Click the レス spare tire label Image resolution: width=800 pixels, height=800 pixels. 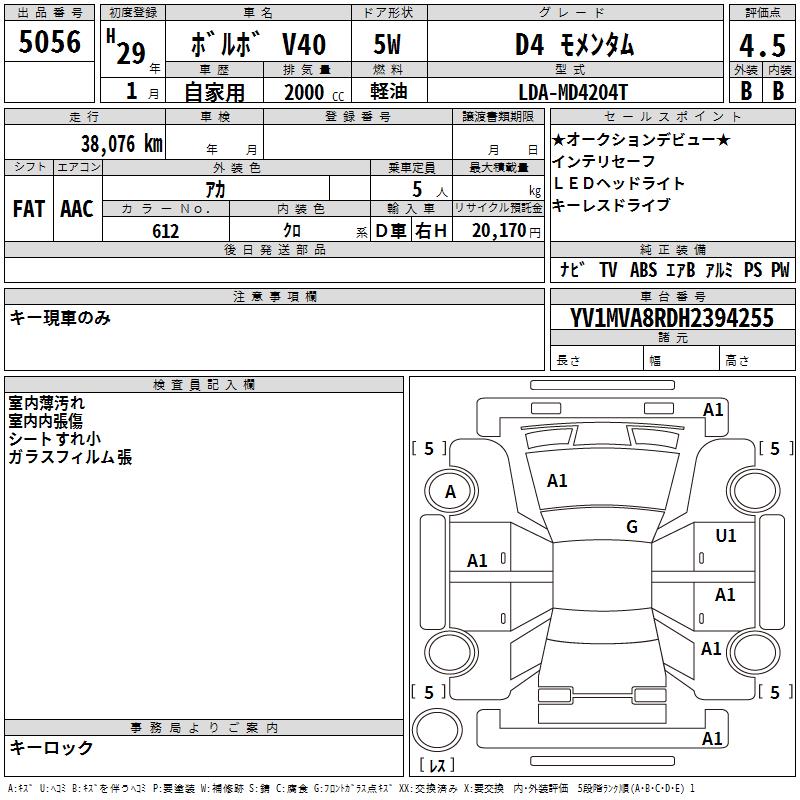(437, 765)
